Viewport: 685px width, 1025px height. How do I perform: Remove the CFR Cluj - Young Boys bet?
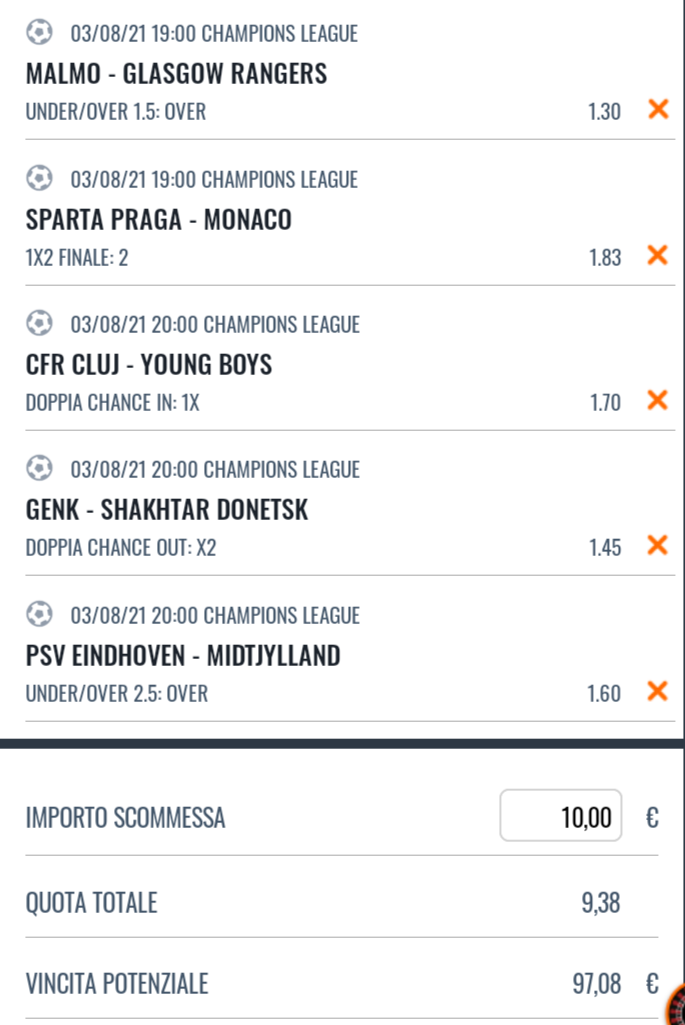(658, 400)
